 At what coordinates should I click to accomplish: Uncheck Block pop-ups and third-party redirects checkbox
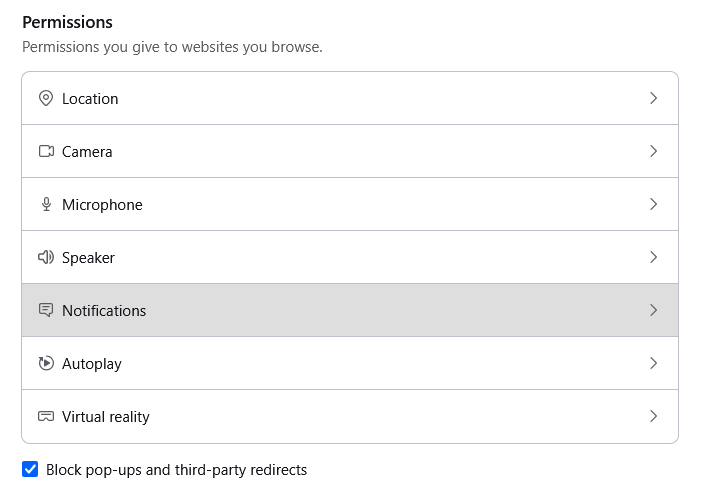[30, 470]
